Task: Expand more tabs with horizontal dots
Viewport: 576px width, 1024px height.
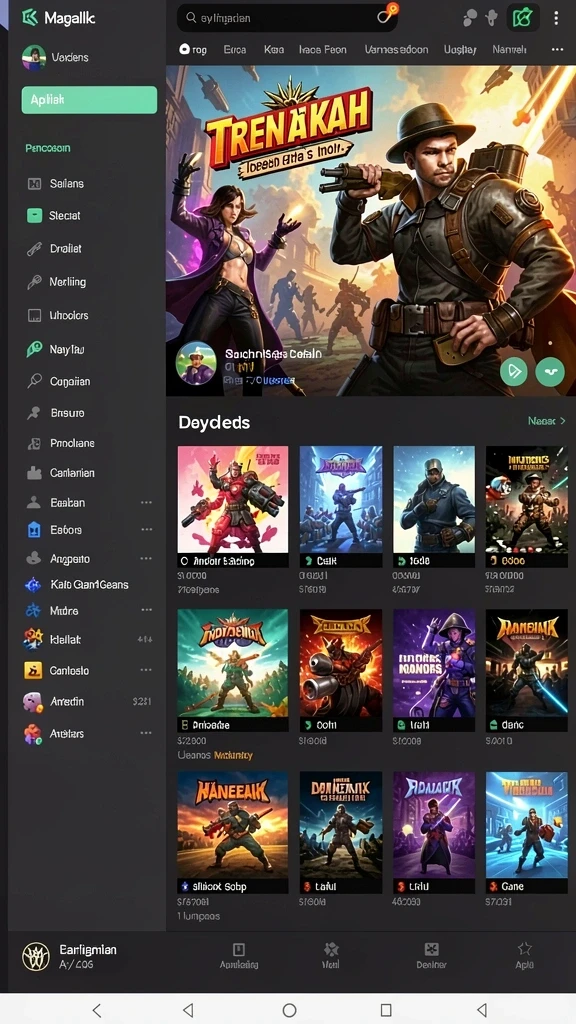Action: [557, 50]
